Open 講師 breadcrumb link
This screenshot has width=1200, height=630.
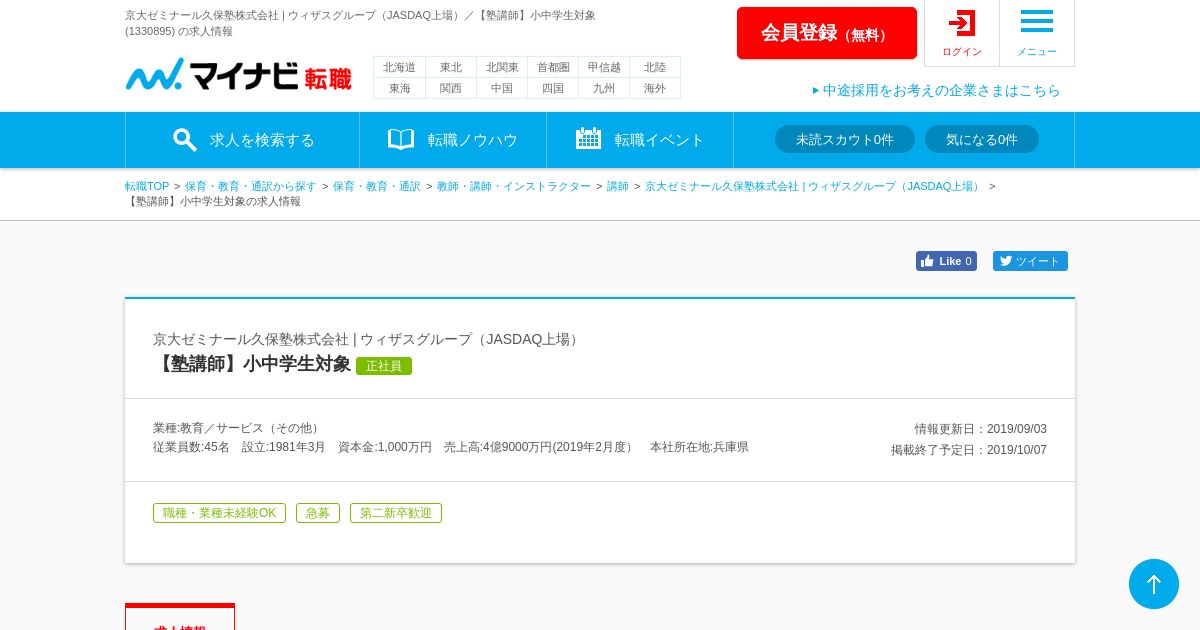tap(618, 186)
